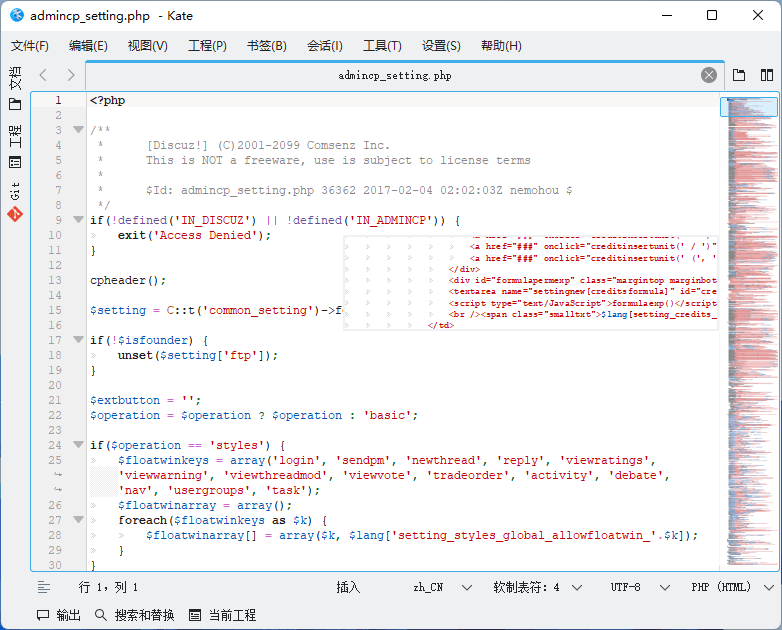The height and width of the screenshot is (630, 782).
Task: Toggle the 搜索和替换 panel
Action: click(x=135, y=615)
